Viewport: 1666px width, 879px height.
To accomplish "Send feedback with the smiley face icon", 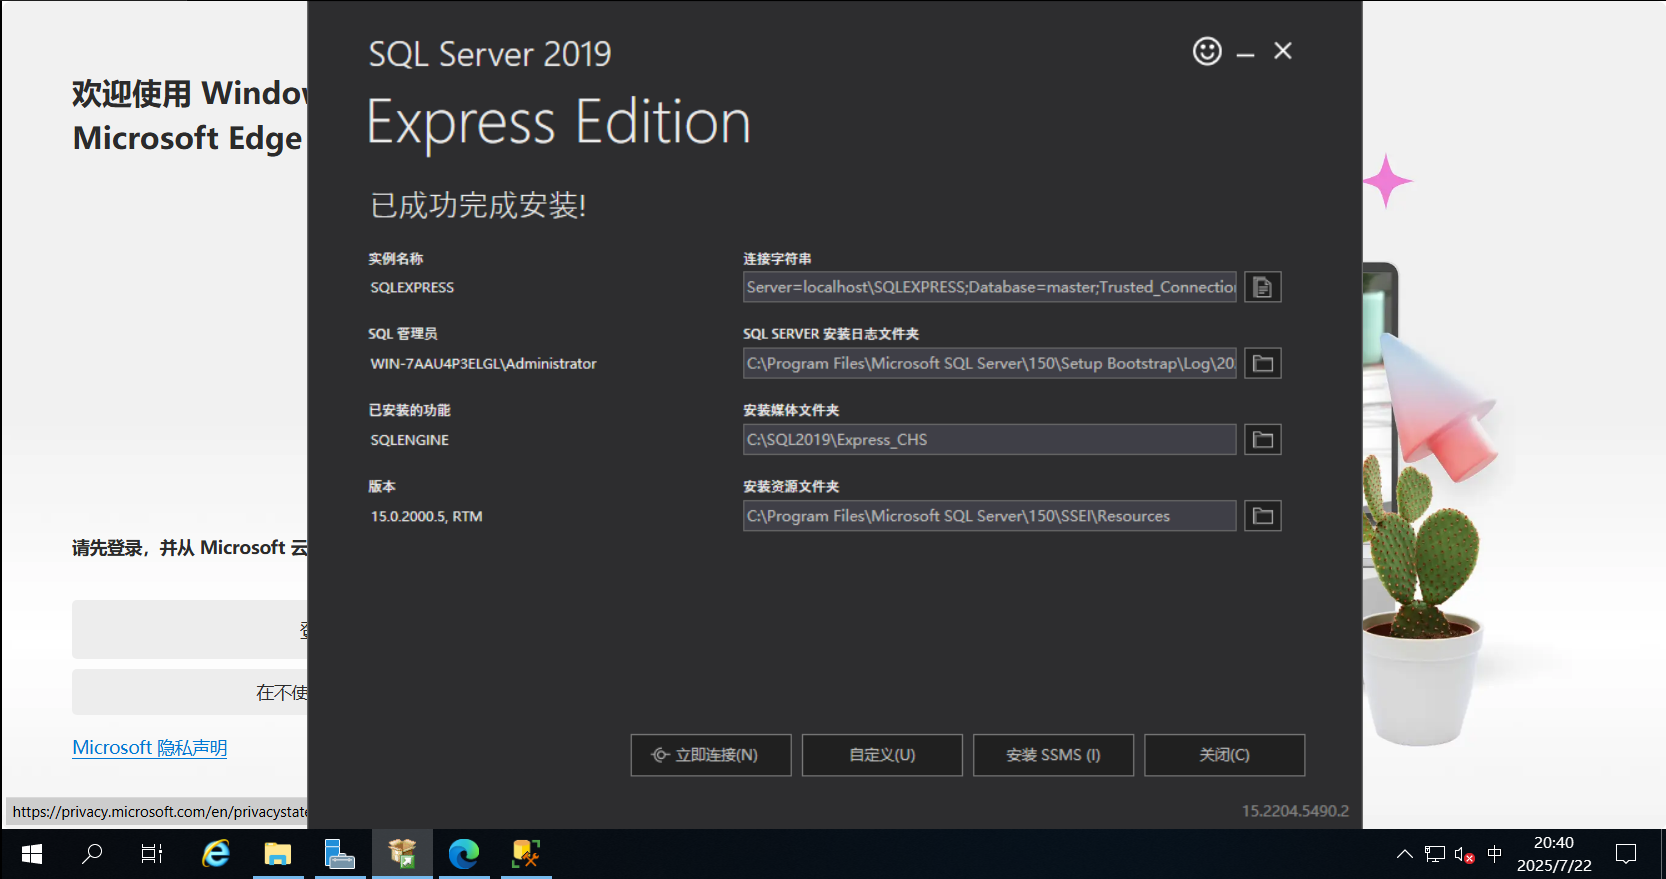I will pyautogui.click(x=1207, y=51).
